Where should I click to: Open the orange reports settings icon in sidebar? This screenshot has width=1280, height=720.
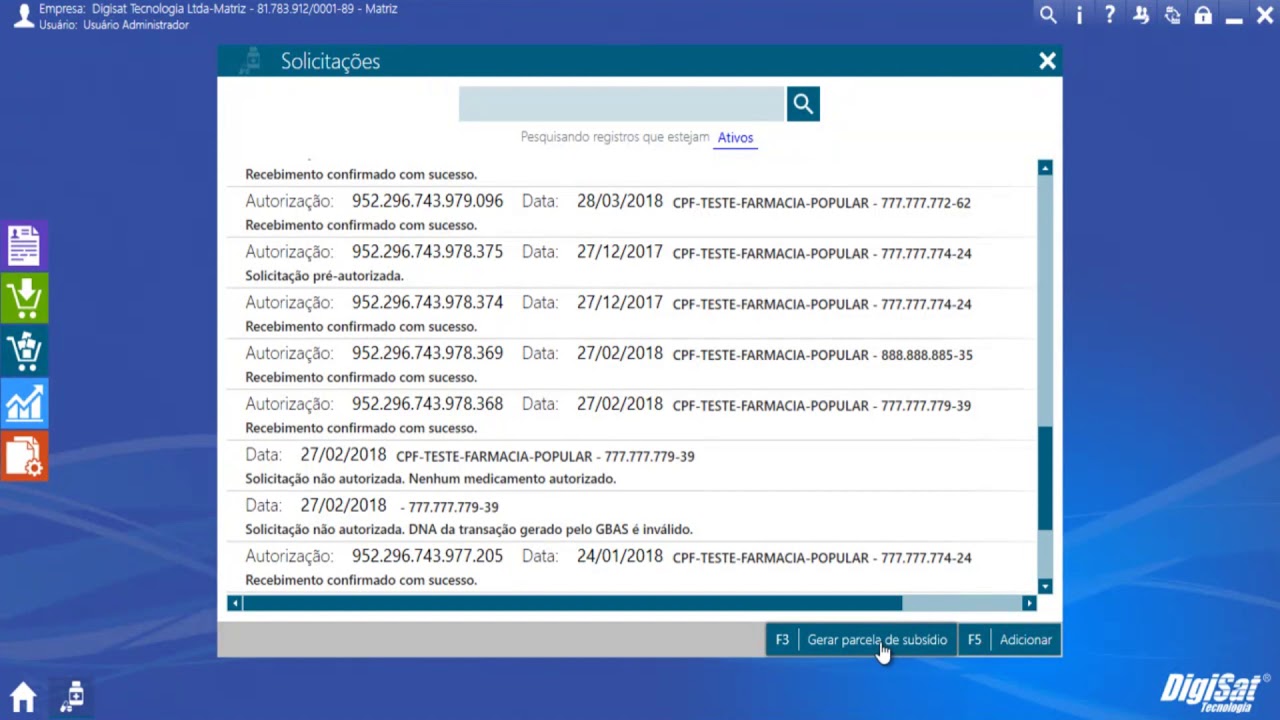(24, 456)
